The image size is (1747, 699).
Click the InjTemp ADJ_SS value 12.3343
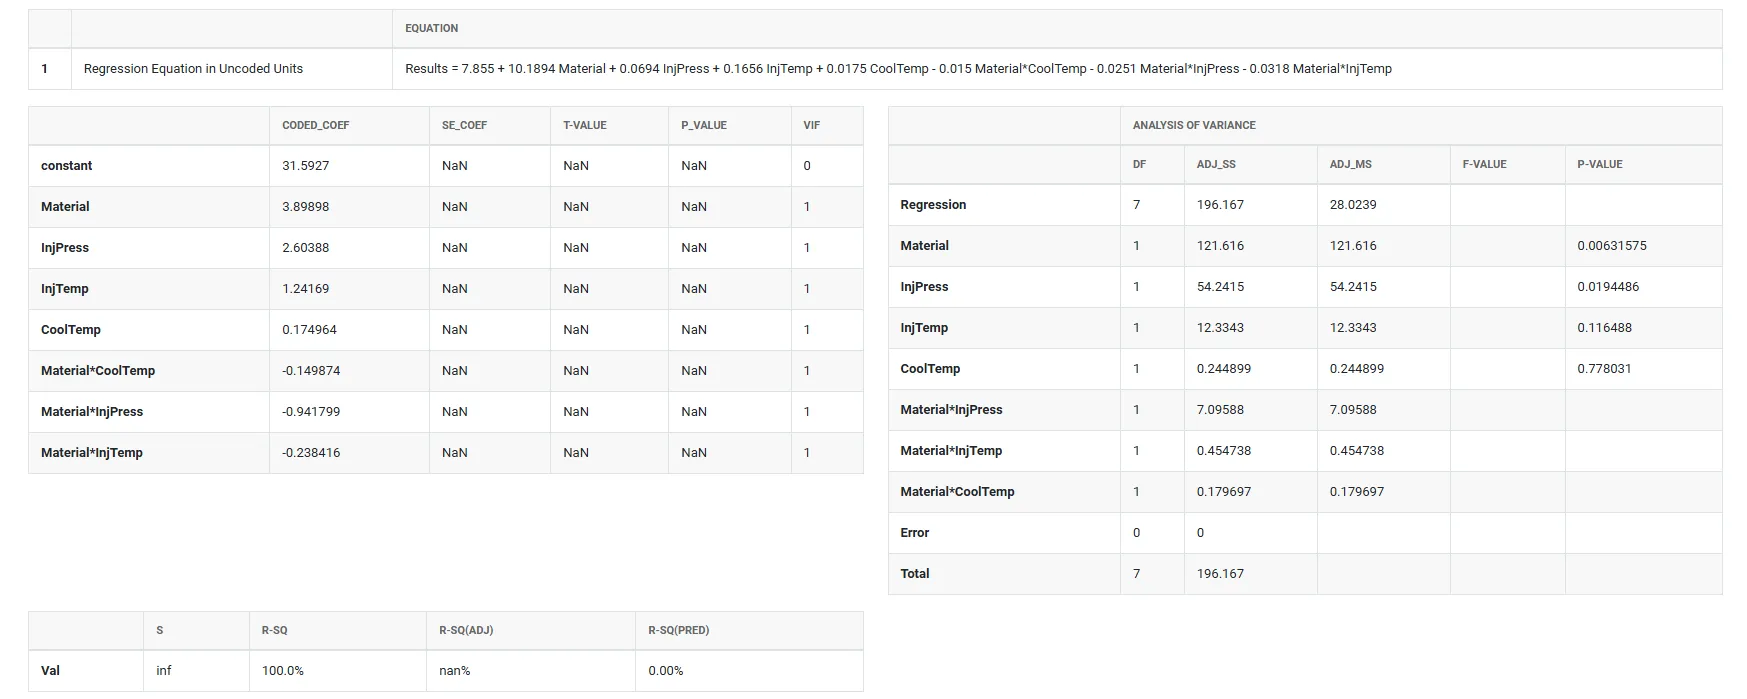pyautogui.click(x=1220, y=328)
